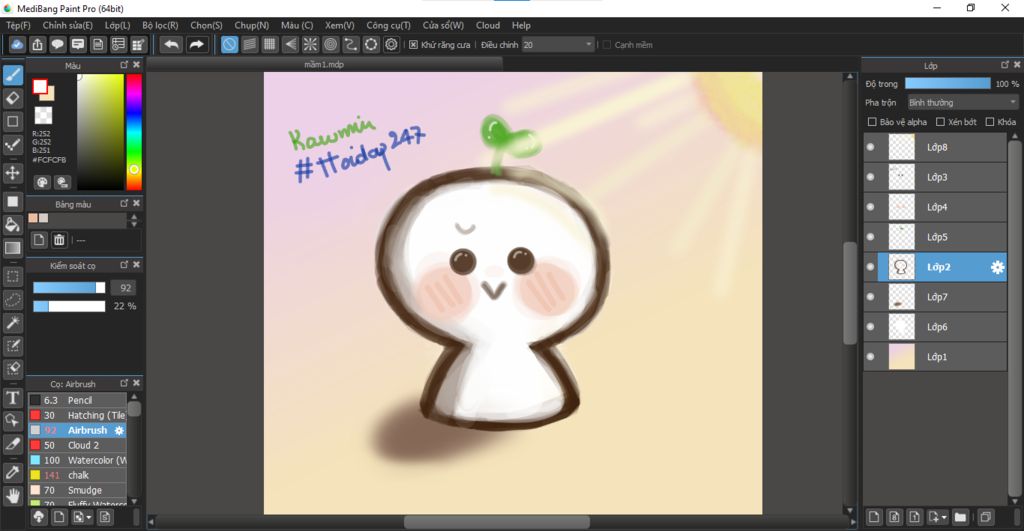Open the Lớp(L) menu
1024x531 pixels.
tap(118, 25)
